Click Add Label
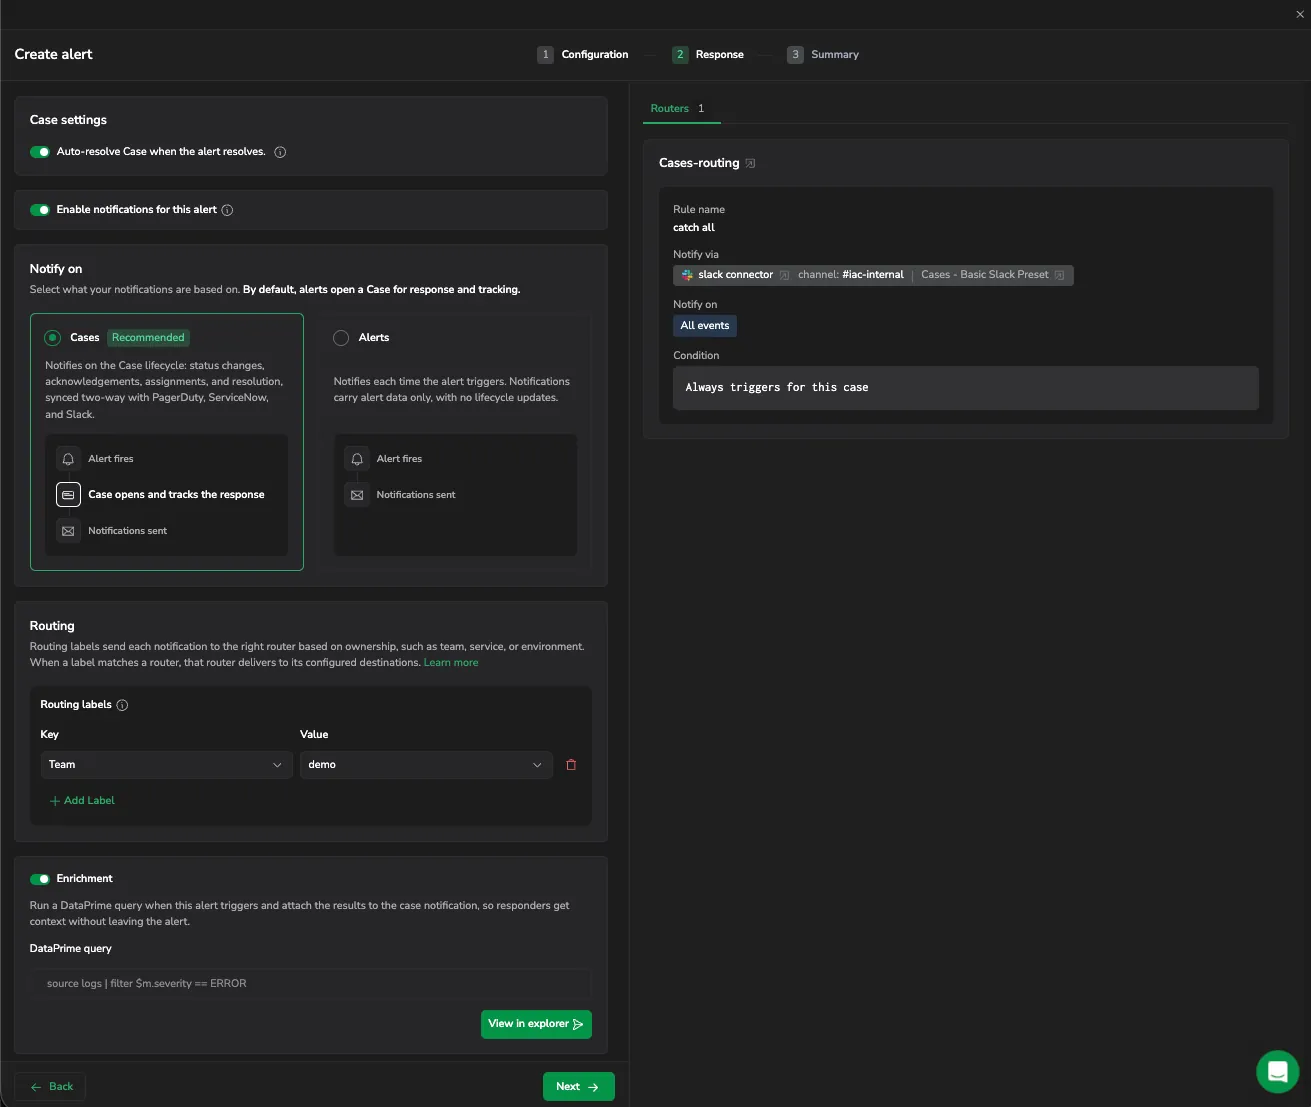 click(x=82, y=801)
